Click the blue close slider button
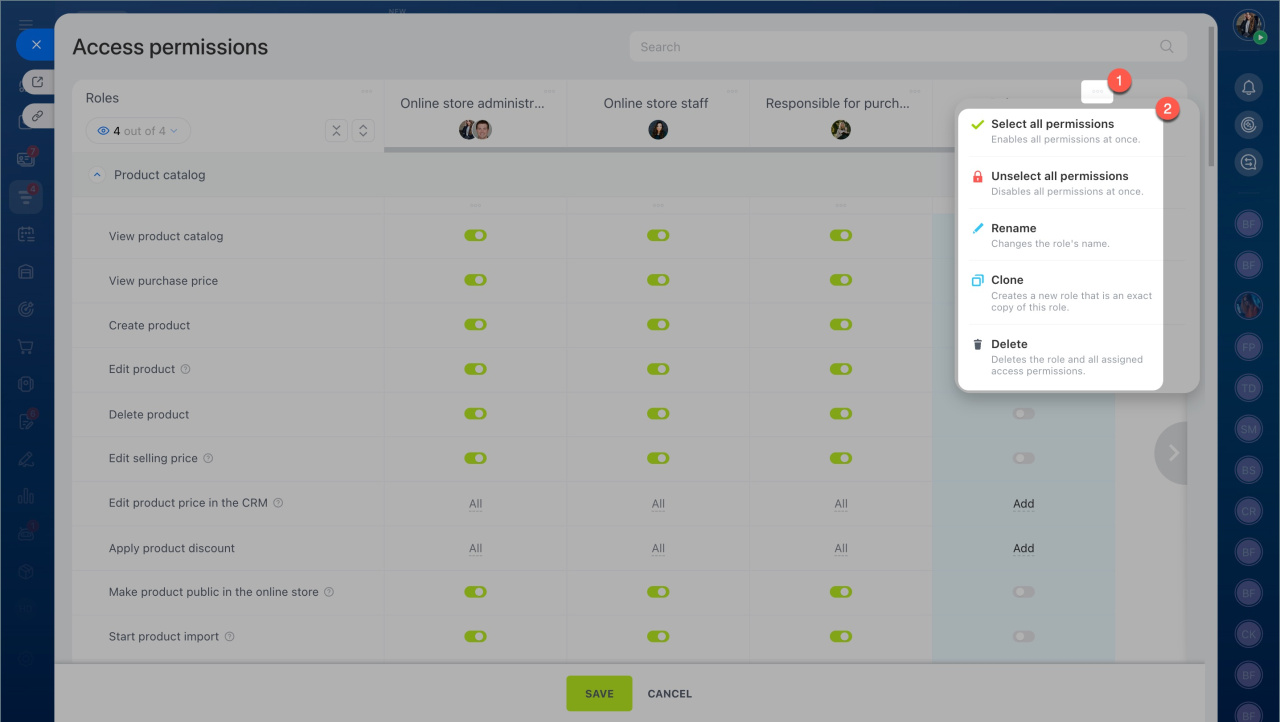Viewport: 1280px width, 722px height. [x=36, y=45]
